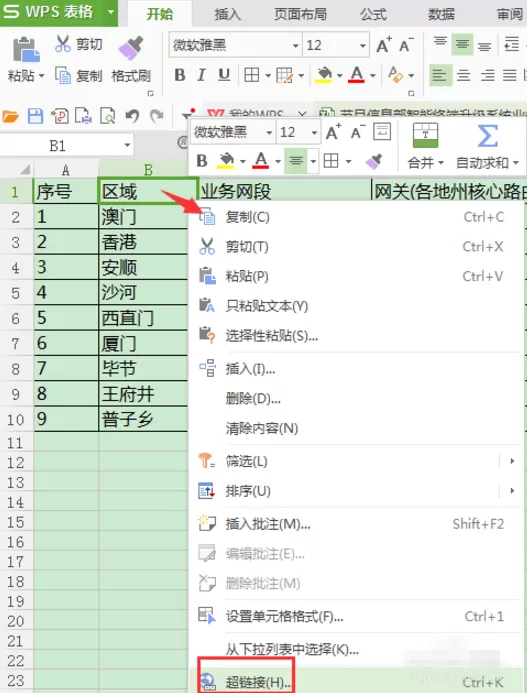Open the Name Box dropdown showing B1

pyautogui.click(x=127, y=145)
